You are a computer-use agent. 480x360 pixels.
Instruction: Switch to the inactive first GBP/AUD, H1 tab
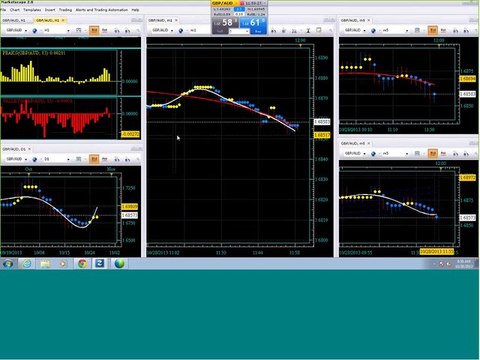point(14,20)
